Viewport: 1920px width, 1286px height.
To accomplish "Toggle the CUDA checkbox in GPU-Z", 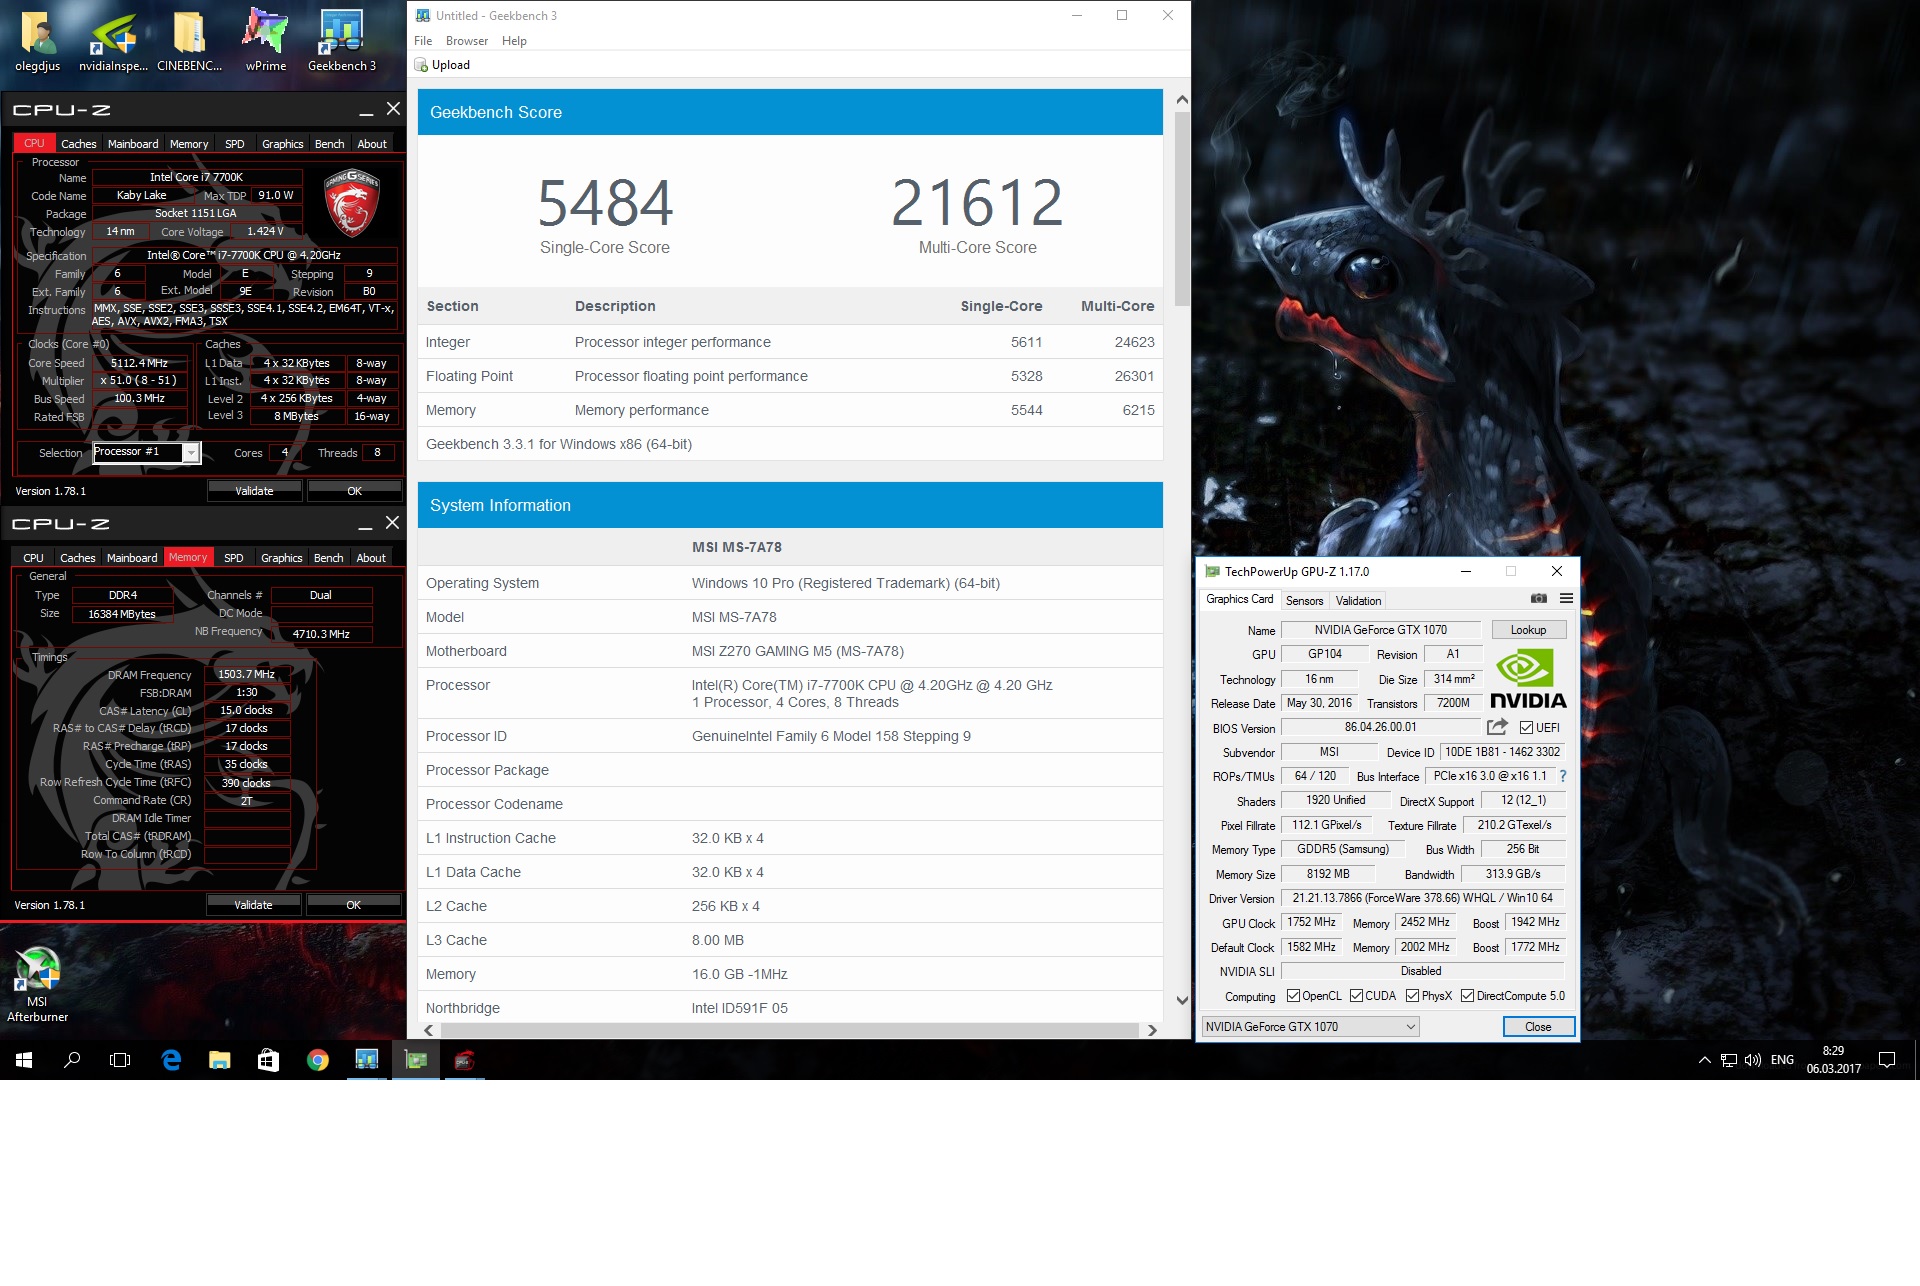I will 1356,996.
